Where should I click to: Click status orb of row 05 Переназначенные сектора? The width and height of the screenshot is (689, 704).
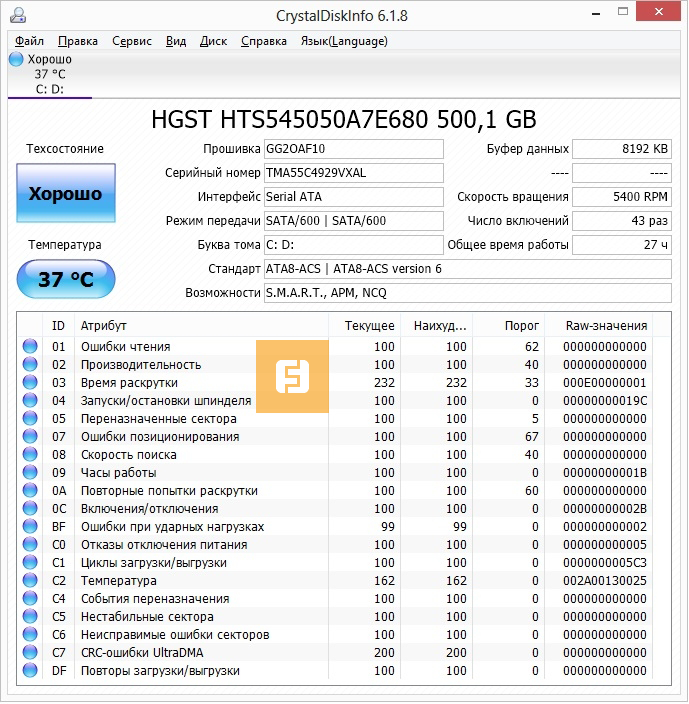pyautogui.click(x=30, y=418)
